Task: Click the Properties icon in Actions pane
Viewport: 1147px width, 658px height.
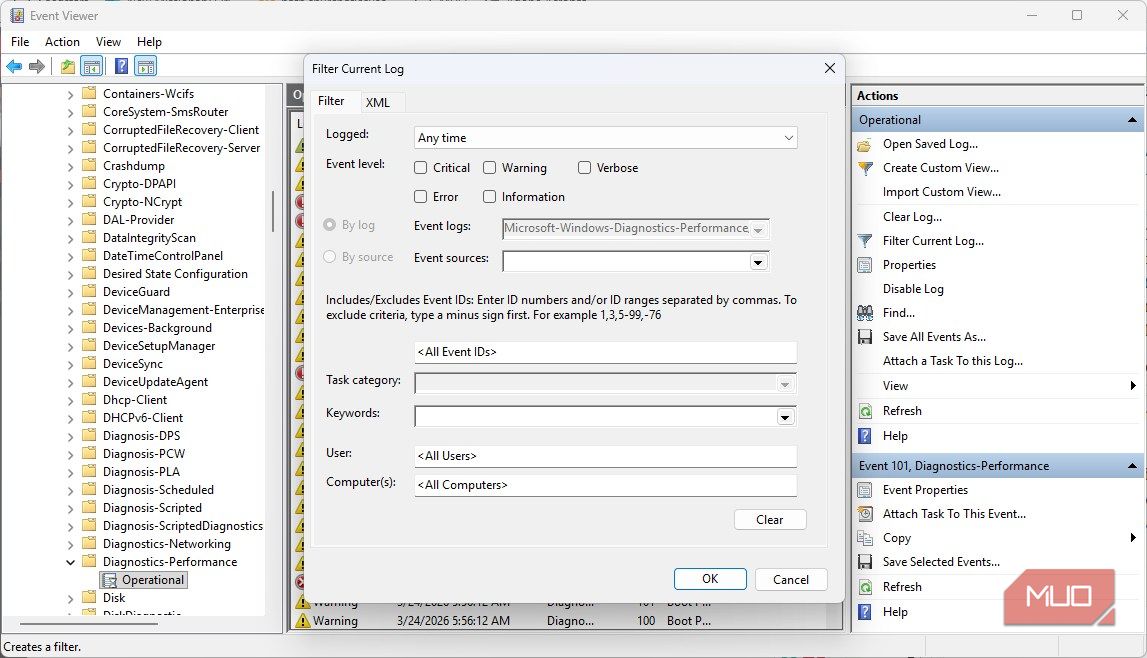Action: click(x=865, y=265)
